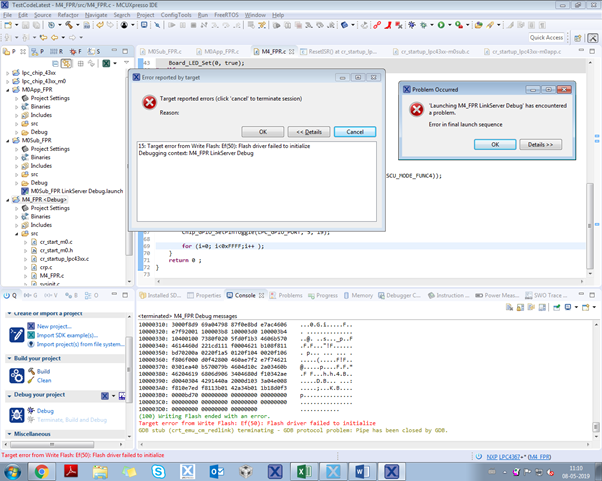Click the NXP LPC4367 status bar link
Screen dimensions: 602x481
tap(503, 457)
